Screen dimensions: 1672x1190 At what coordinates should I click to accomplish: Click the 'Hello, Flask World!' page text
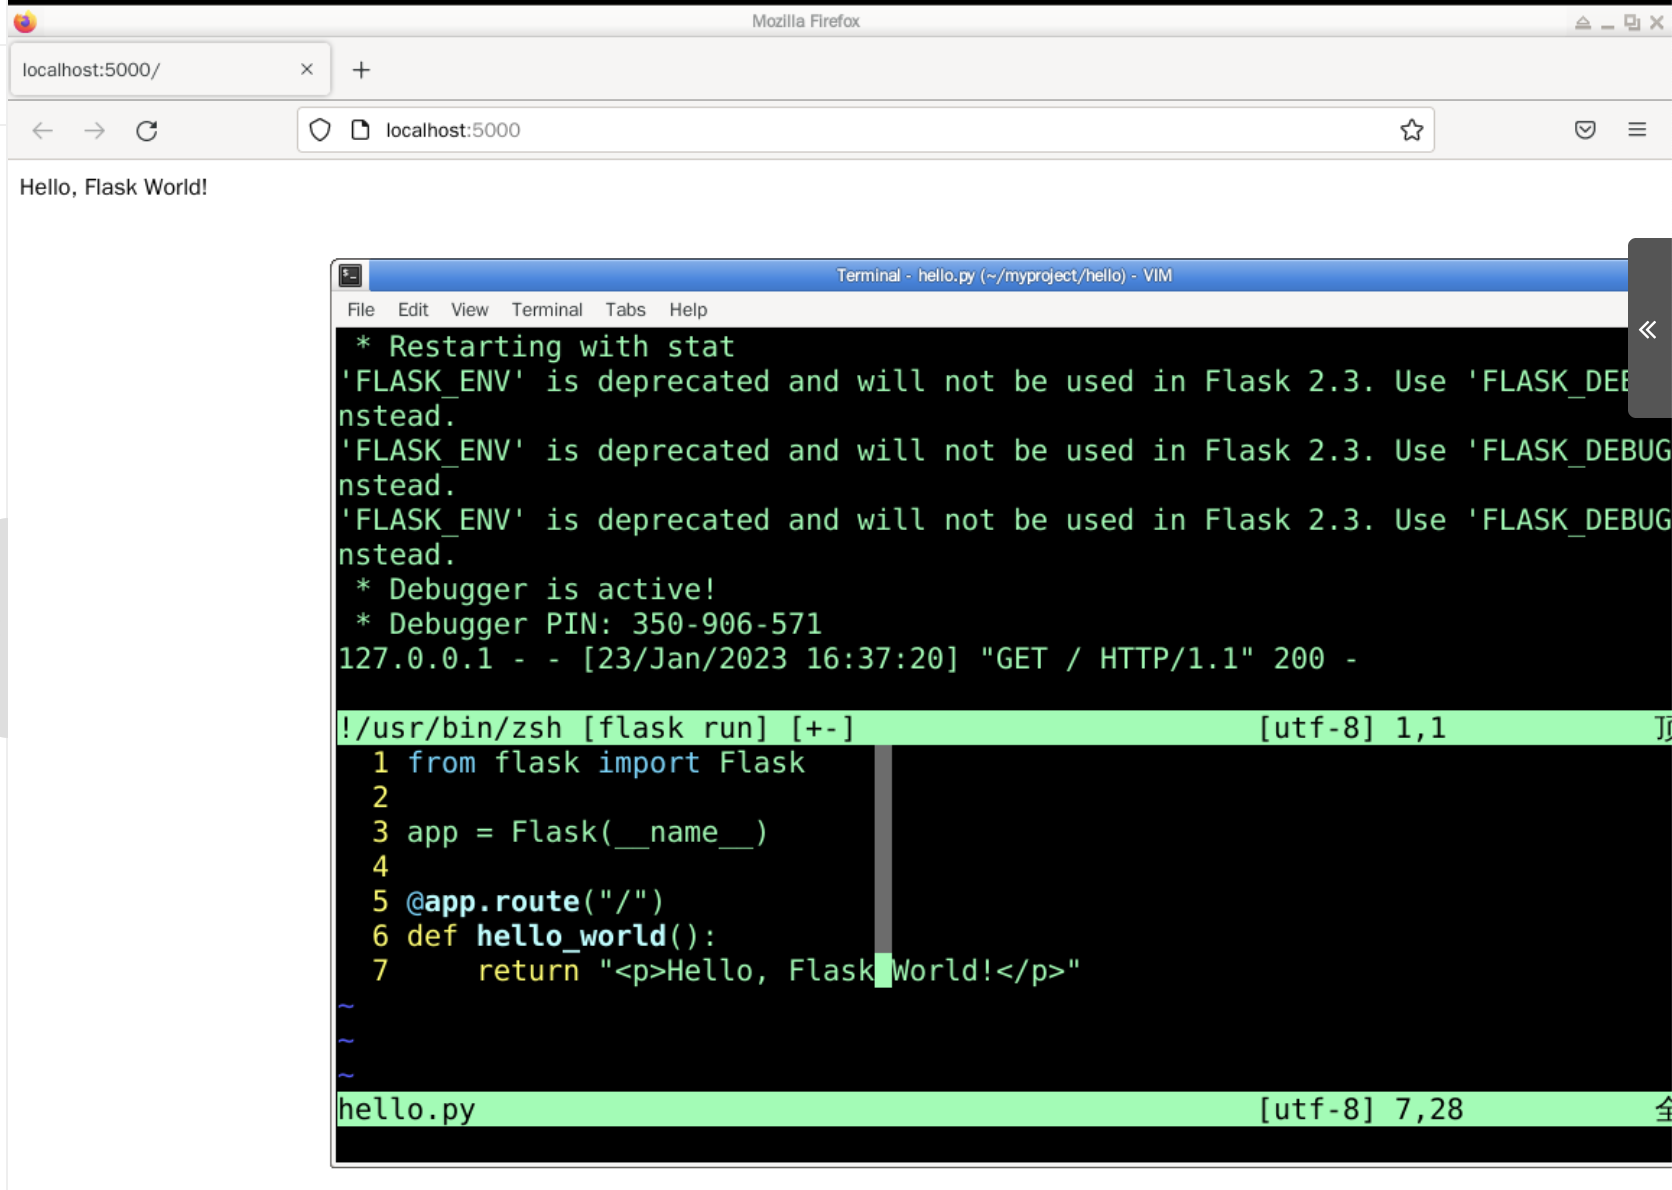click(x=114, y=187)
